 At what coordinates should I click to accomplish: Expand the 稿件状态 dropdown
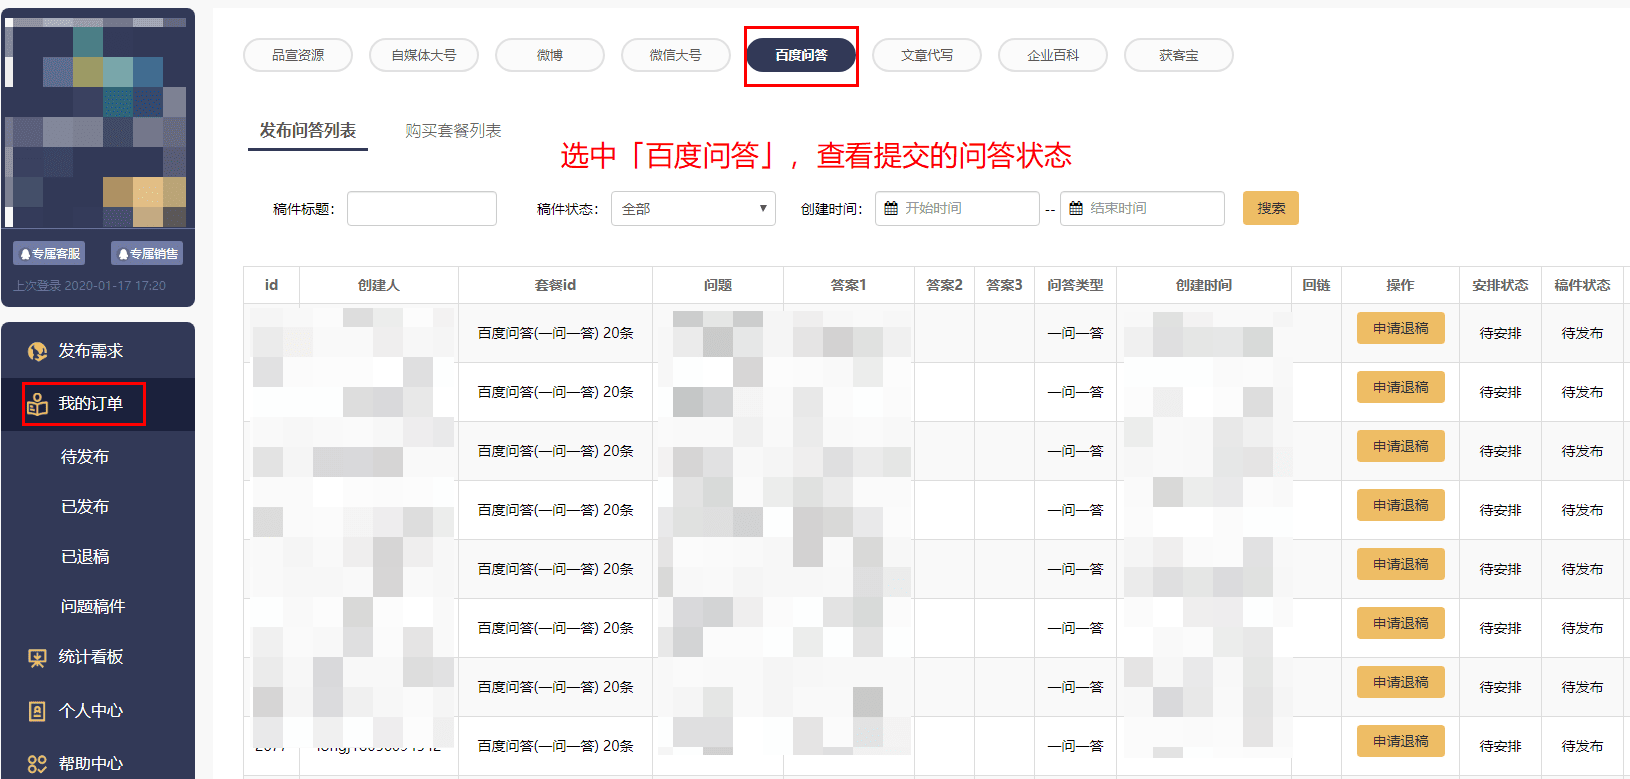point(692,208)
